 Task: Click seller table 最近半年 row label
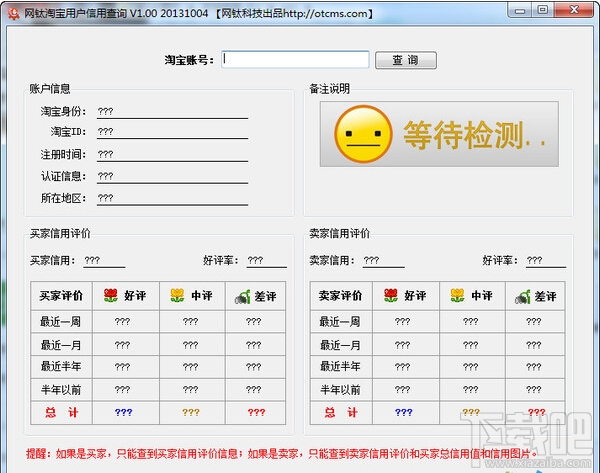pyautogui.click(x=340, y=367)
